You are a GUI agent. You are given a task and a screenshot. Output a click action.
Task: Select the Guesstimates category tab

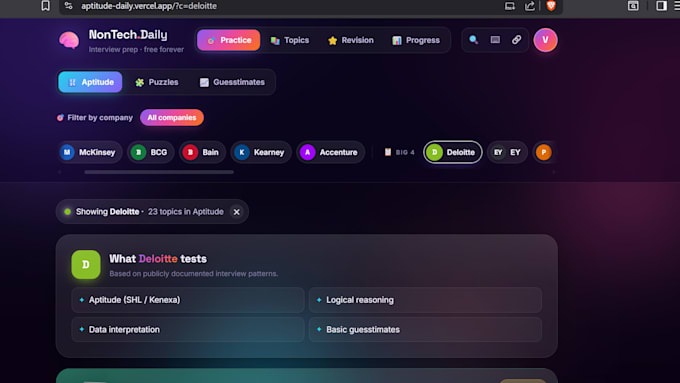pyautogui.click(x=232, y=82)
